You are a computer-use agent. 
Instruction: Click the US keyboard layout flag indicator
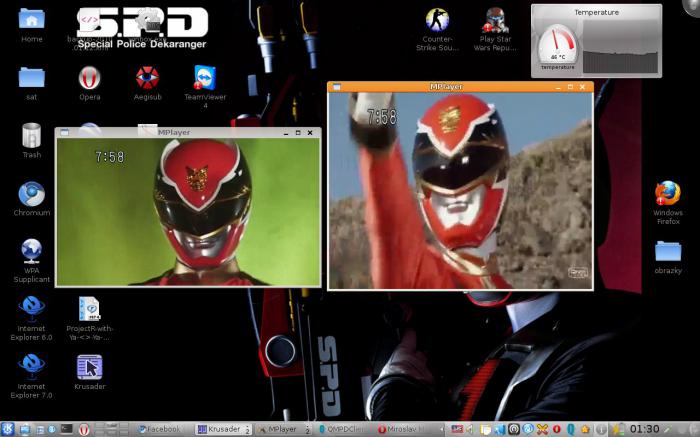(x=457, y=429)
